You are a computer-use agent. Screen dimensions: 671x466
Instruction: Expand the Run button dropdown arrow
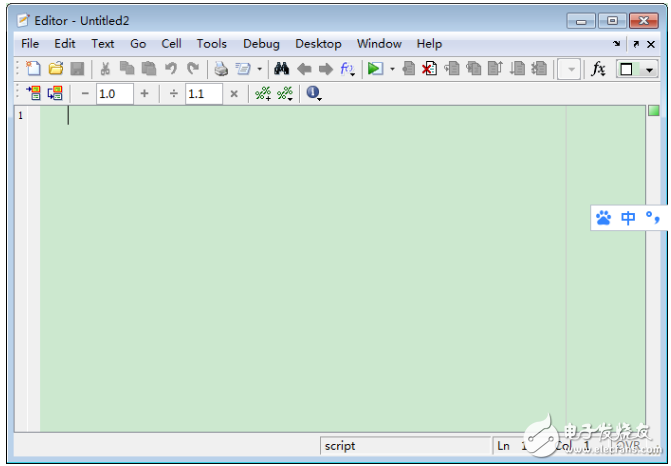[x=392, y=70]
